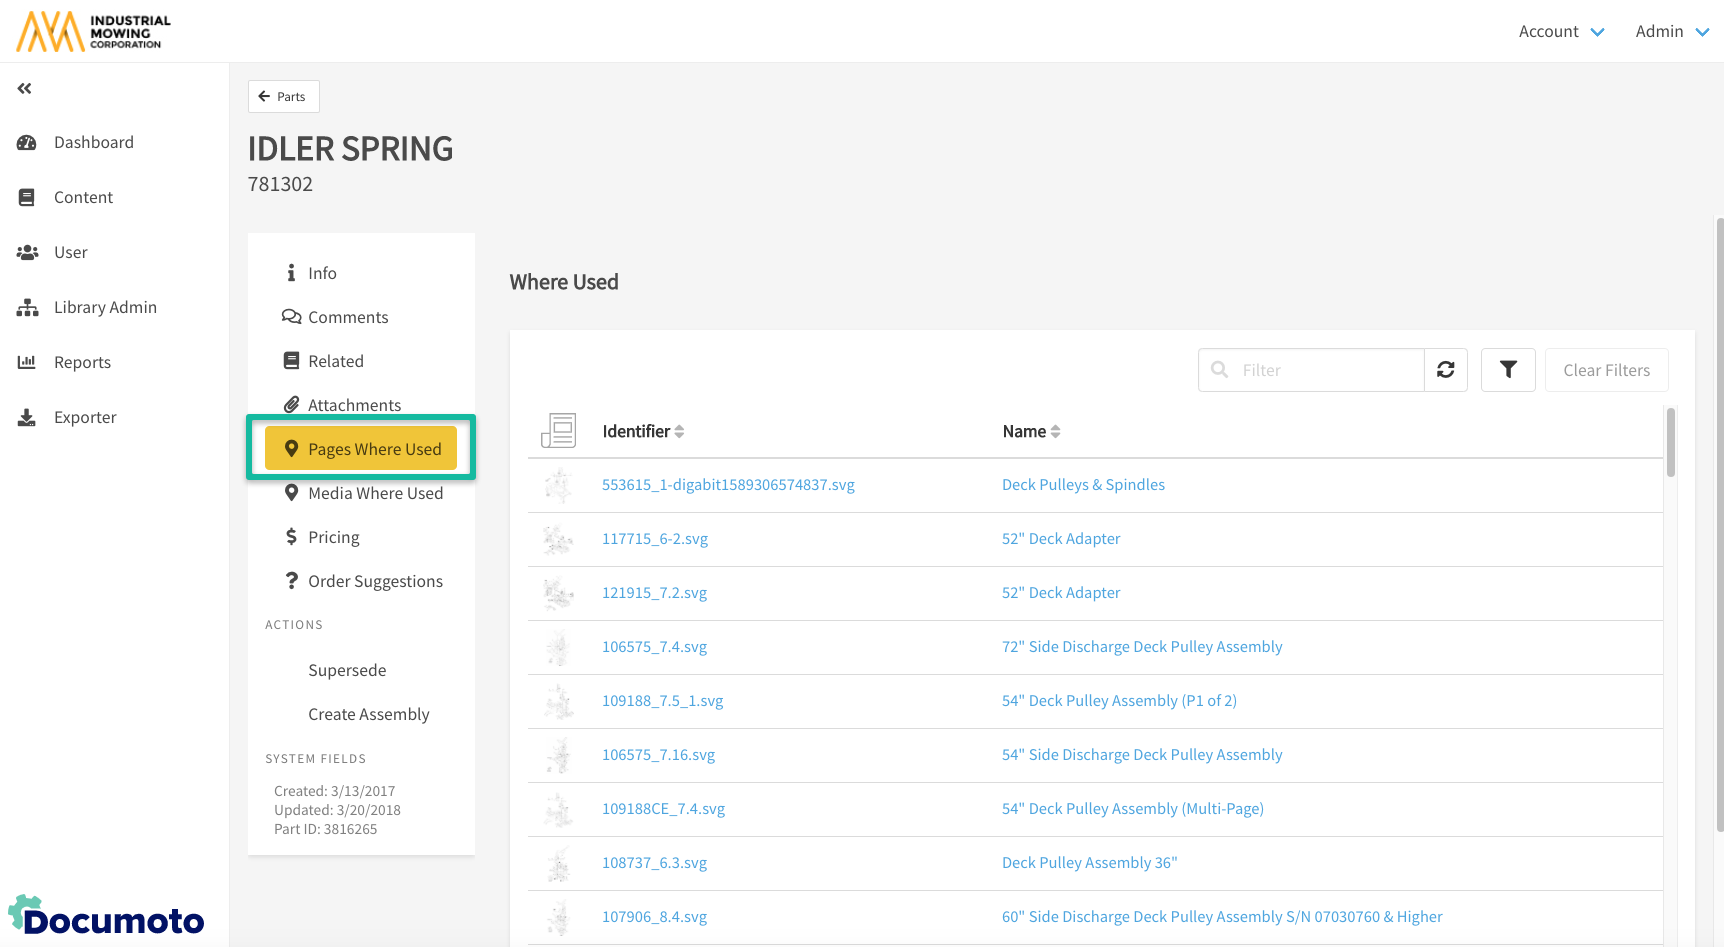Open the Deck Pulleys & Spindles link
Screen dimensions: 1724x947
(x=1083, y=485)
